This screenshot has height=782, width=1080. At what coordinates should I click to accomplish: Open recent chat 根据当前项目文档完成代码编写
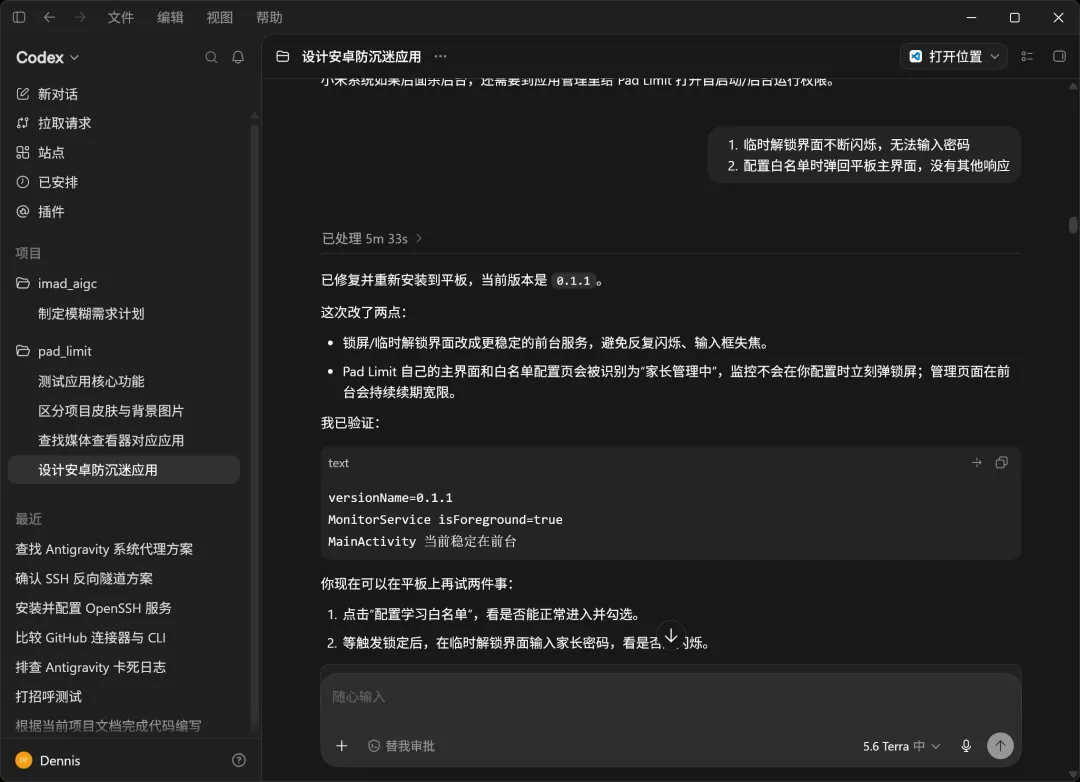click(108, 726)
